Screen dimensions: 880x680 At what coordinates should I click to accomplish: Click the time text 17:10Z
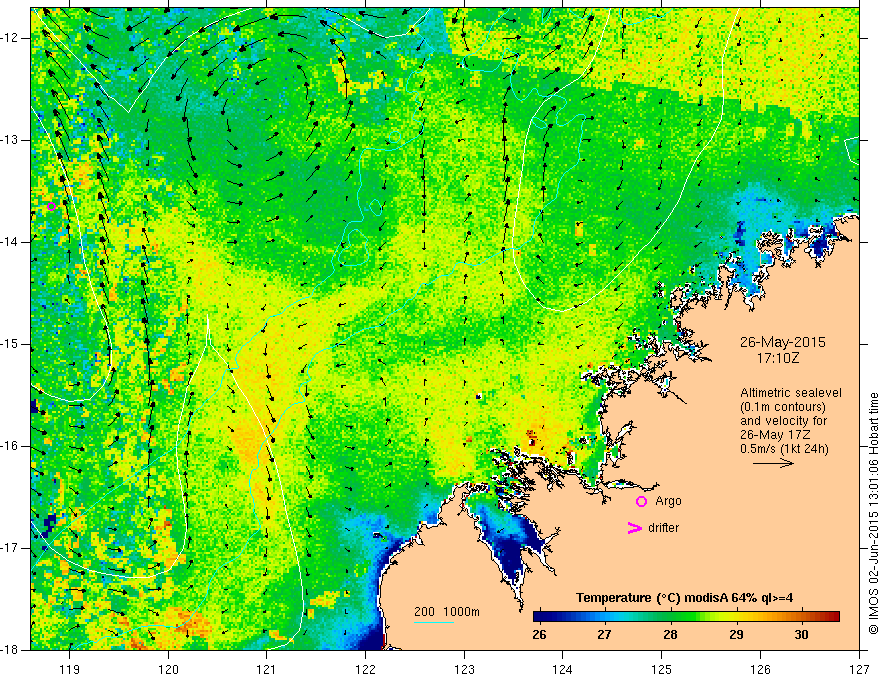[x=777, y=358]
